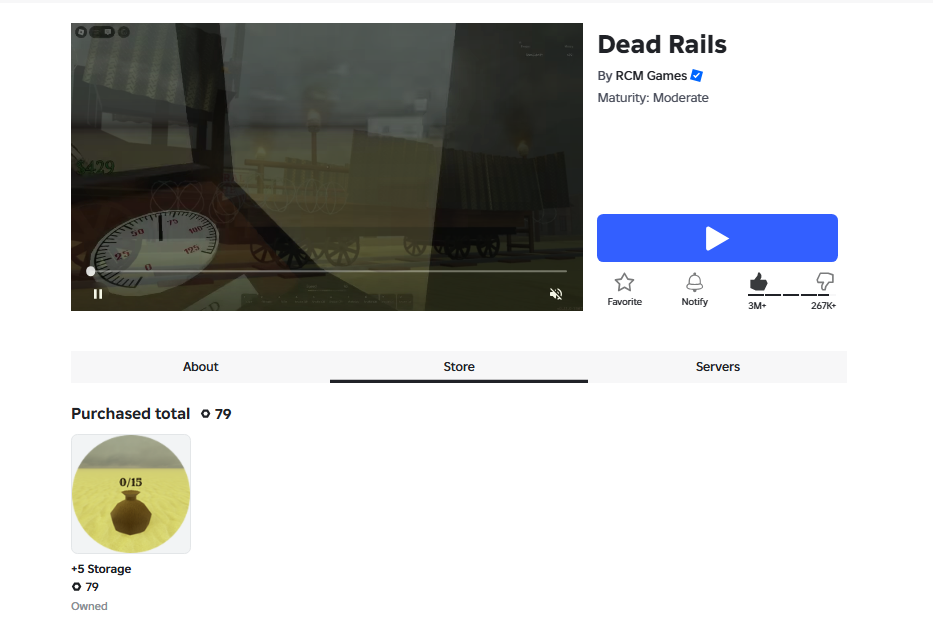Click the 3M+ likes count
Image resolution: width=933 pixels, height=628 pixels.
tap(757, 306)
